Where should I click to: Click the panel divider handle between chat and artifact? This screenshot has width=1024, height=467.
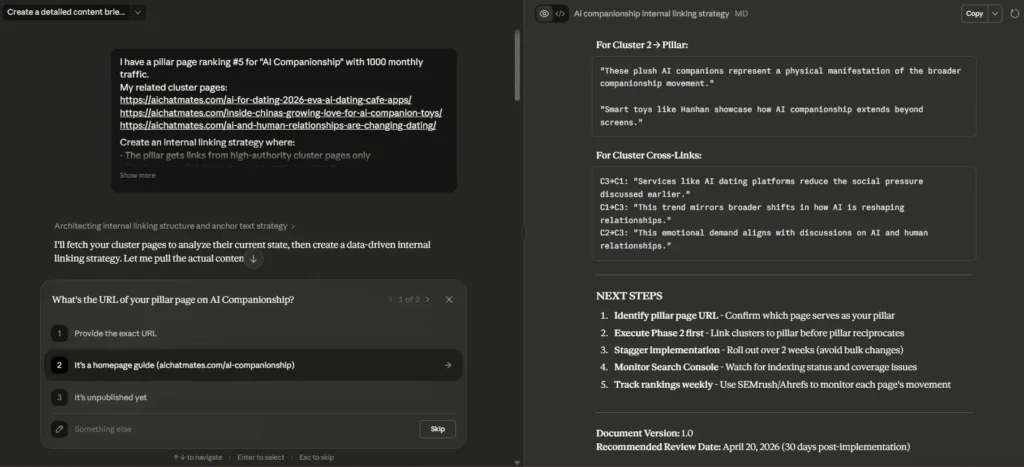click(523, 233)
